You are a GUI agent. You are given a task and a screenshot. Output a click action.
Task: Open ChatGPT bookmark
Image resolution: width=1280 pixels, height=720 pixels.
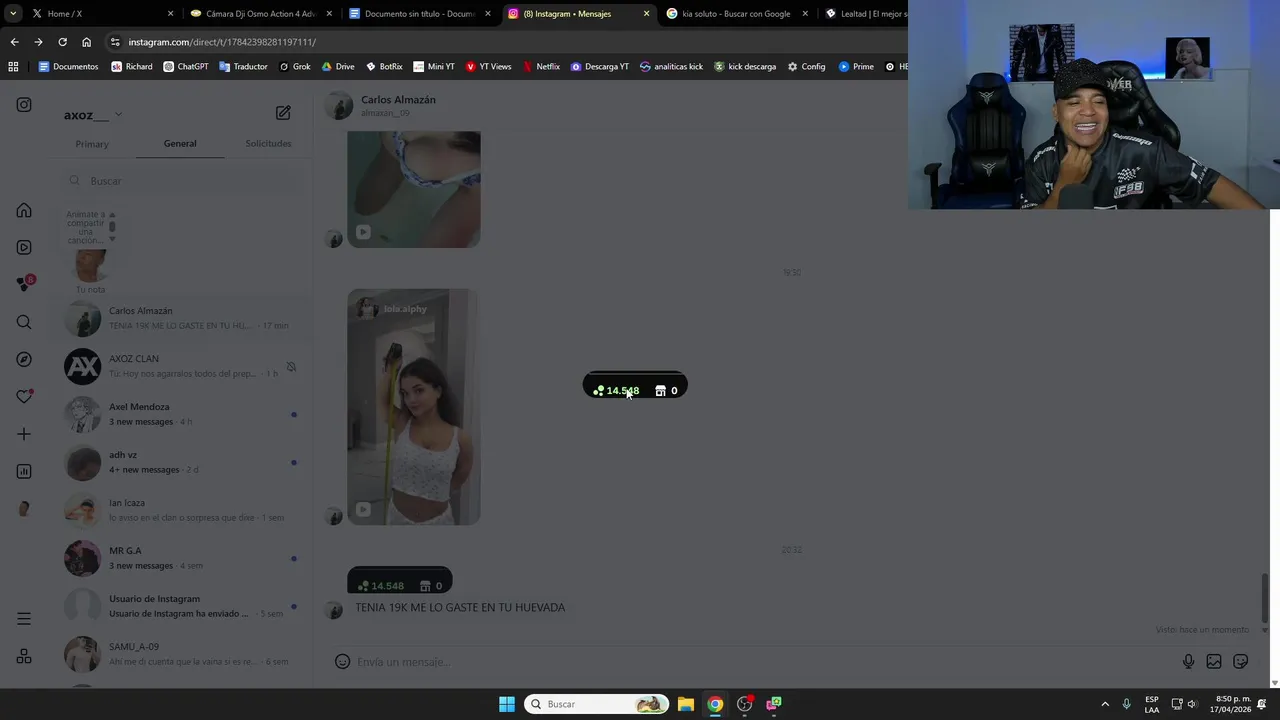(x=186, y=67)
